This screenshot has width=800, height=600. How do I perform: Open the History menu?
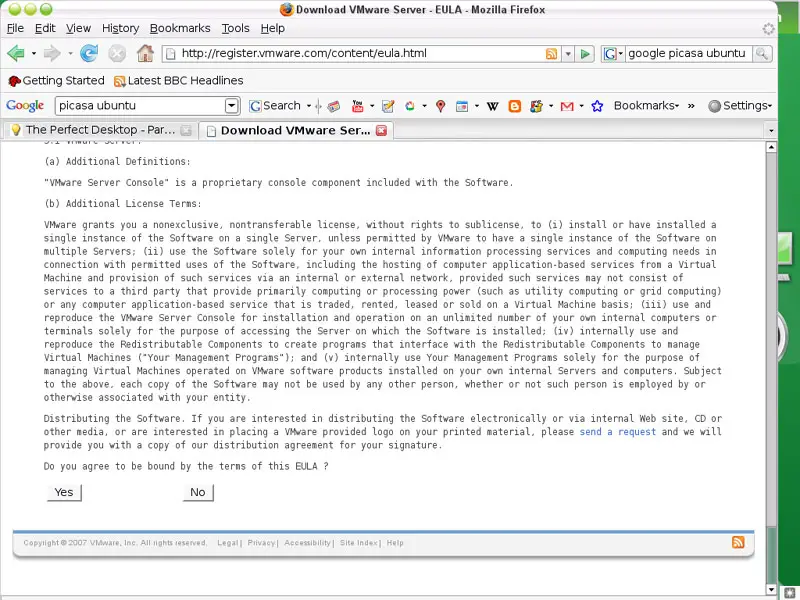tap(120, 29)
